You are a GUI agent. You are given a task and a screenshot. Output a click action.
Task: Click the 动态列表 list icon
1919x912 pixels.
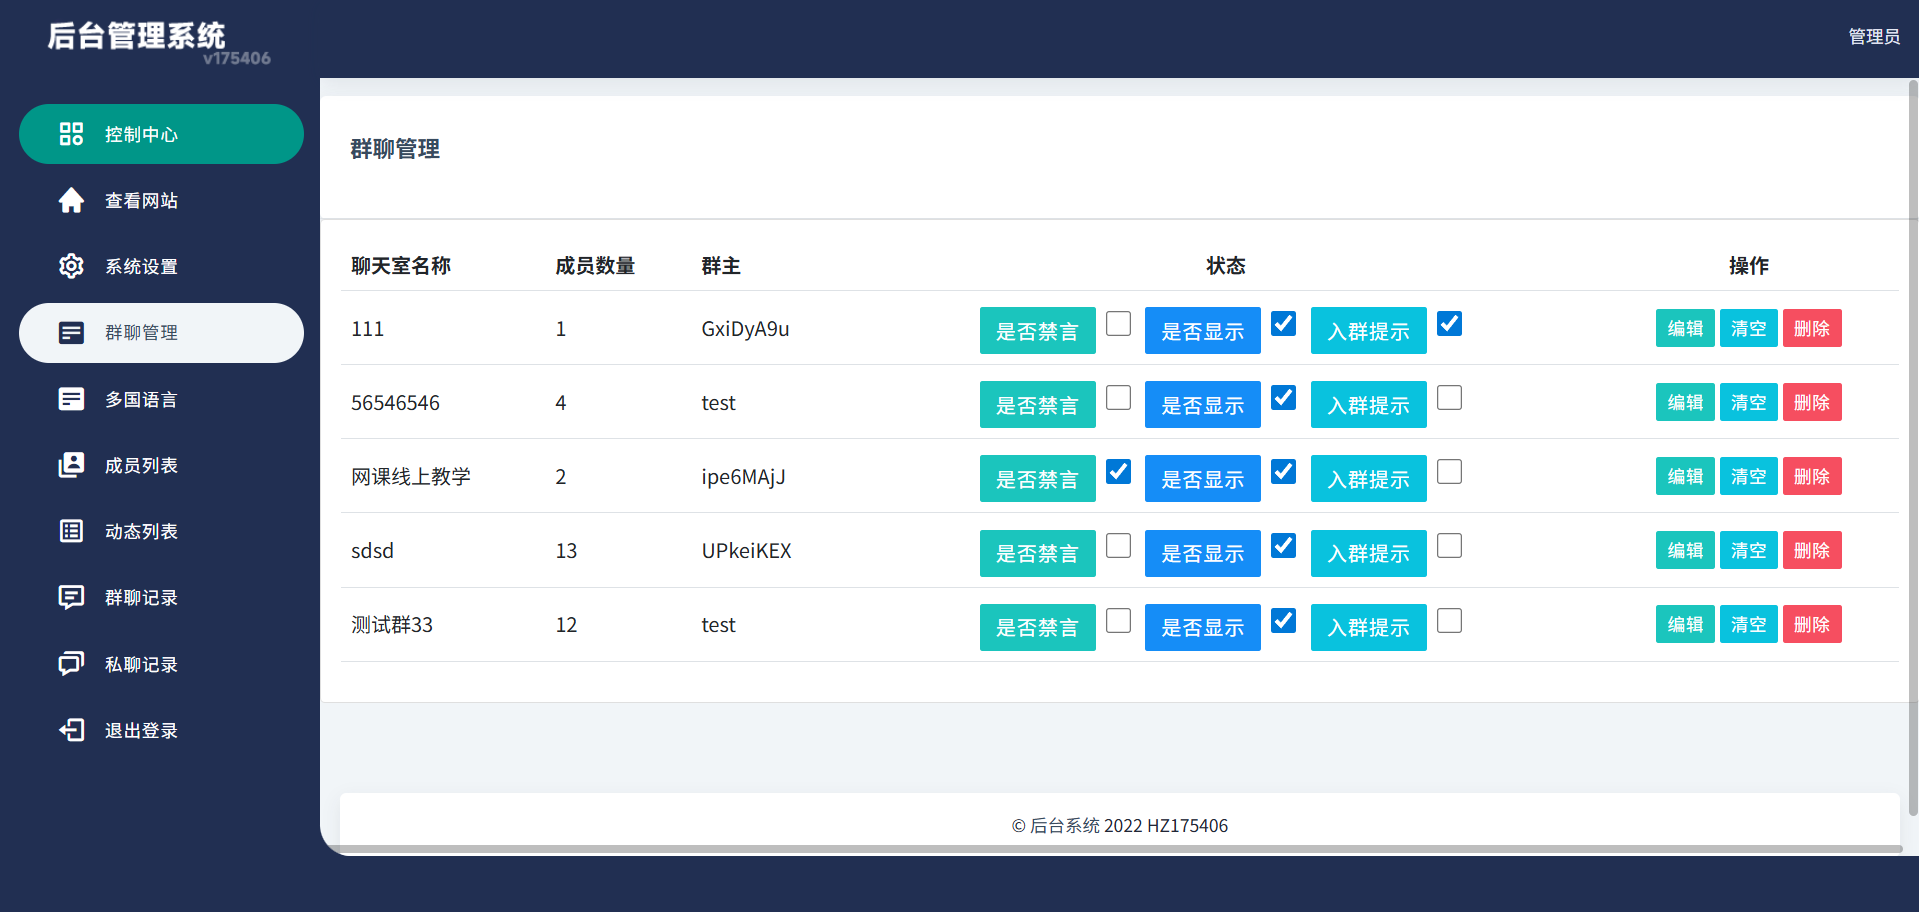(x=71, y=531)
